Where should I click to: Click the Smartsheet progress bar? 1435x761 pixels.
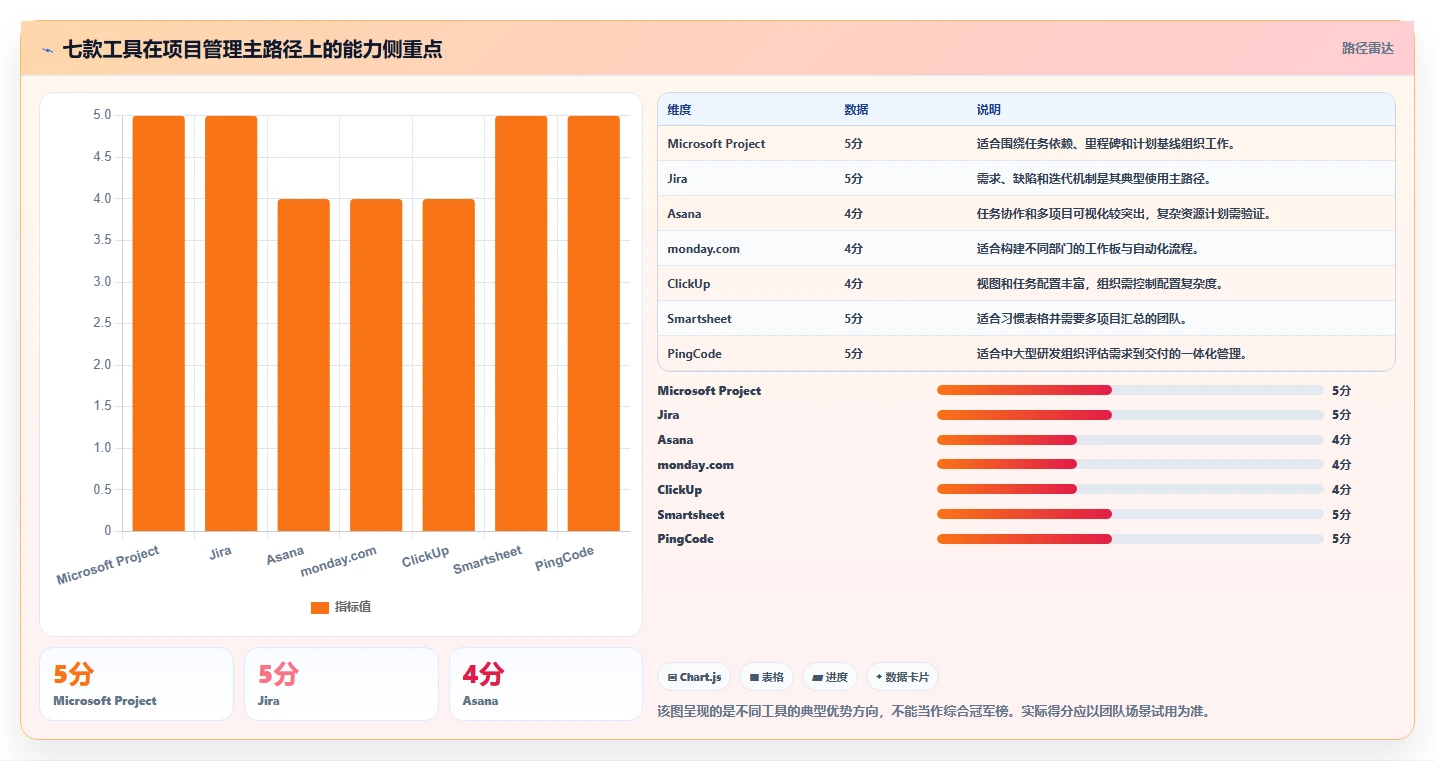pyautogui.click(x=1130, y=514)
